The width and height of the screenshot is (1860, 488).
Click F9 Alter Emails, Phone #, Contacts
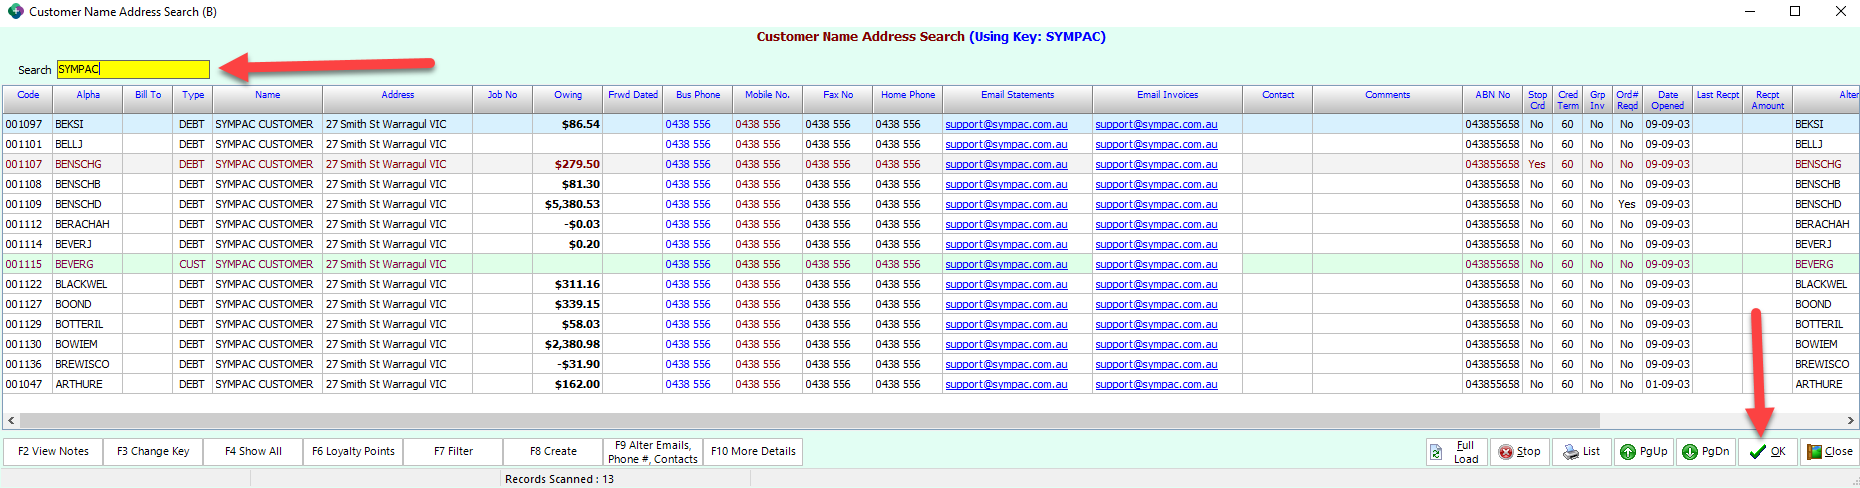pos(653,452)
